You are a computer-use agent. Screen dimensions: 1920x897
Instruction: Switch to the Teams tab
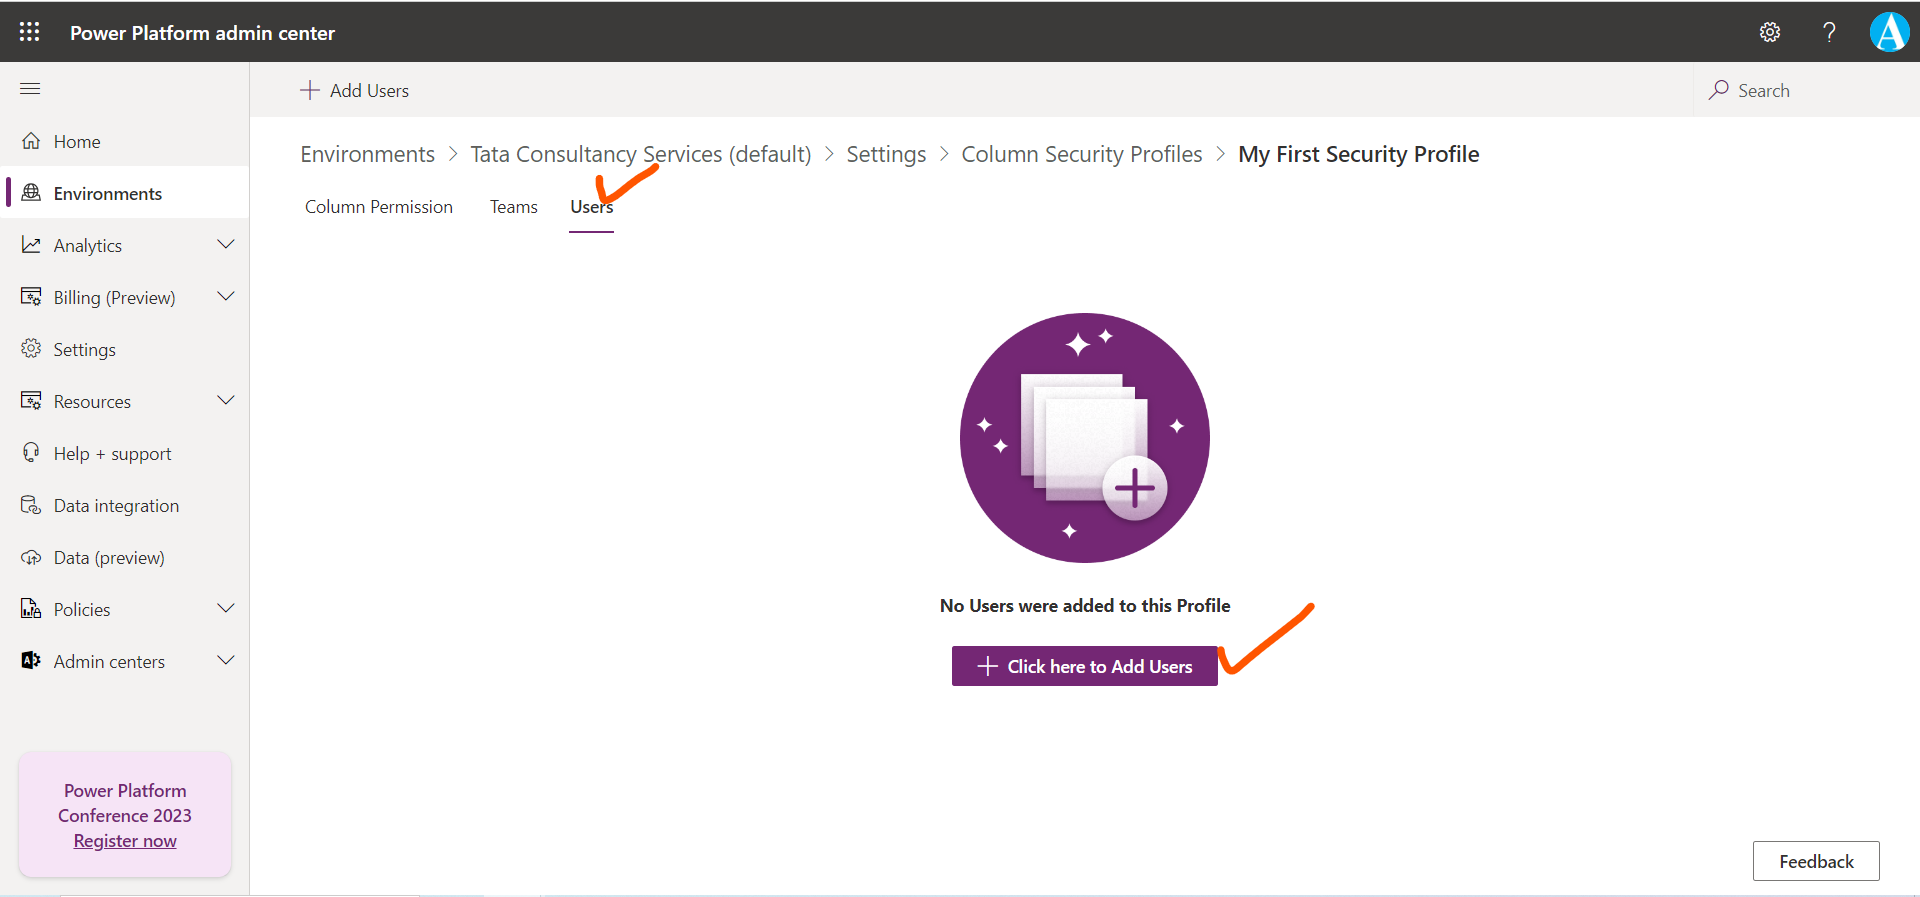click(514, 207)
